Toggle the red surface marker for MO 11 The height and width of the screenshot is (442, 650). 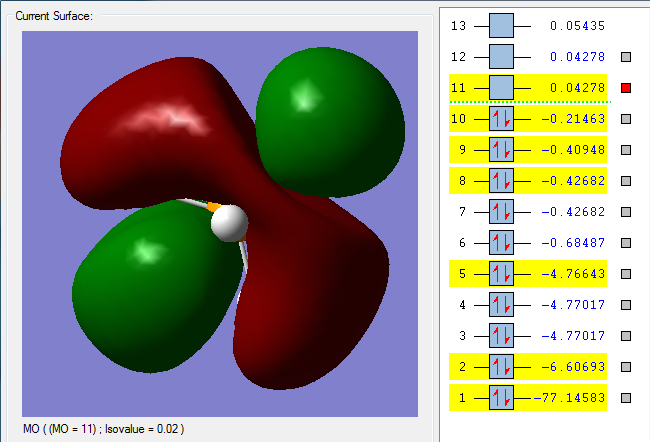626,88
